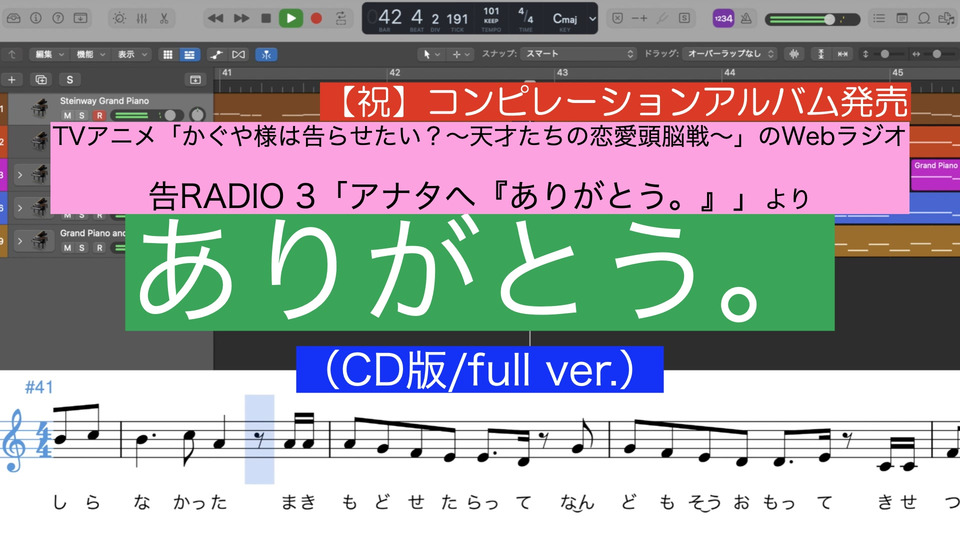Switch to list tracks view button
Screen dimensions: 960x540
(x=189, y=54)
